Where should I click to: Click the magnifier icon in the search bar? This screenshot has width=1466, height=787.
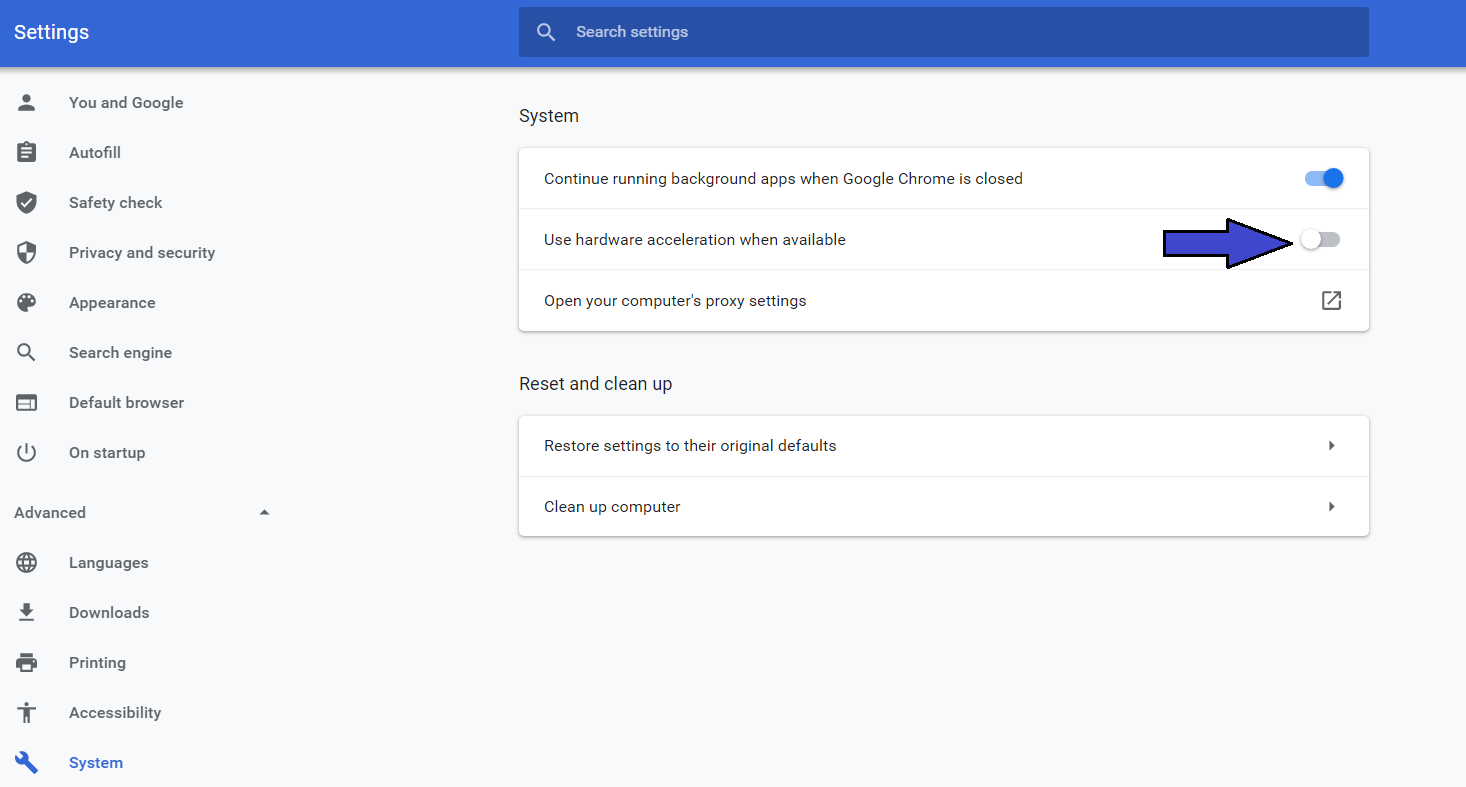pos(546,32)
